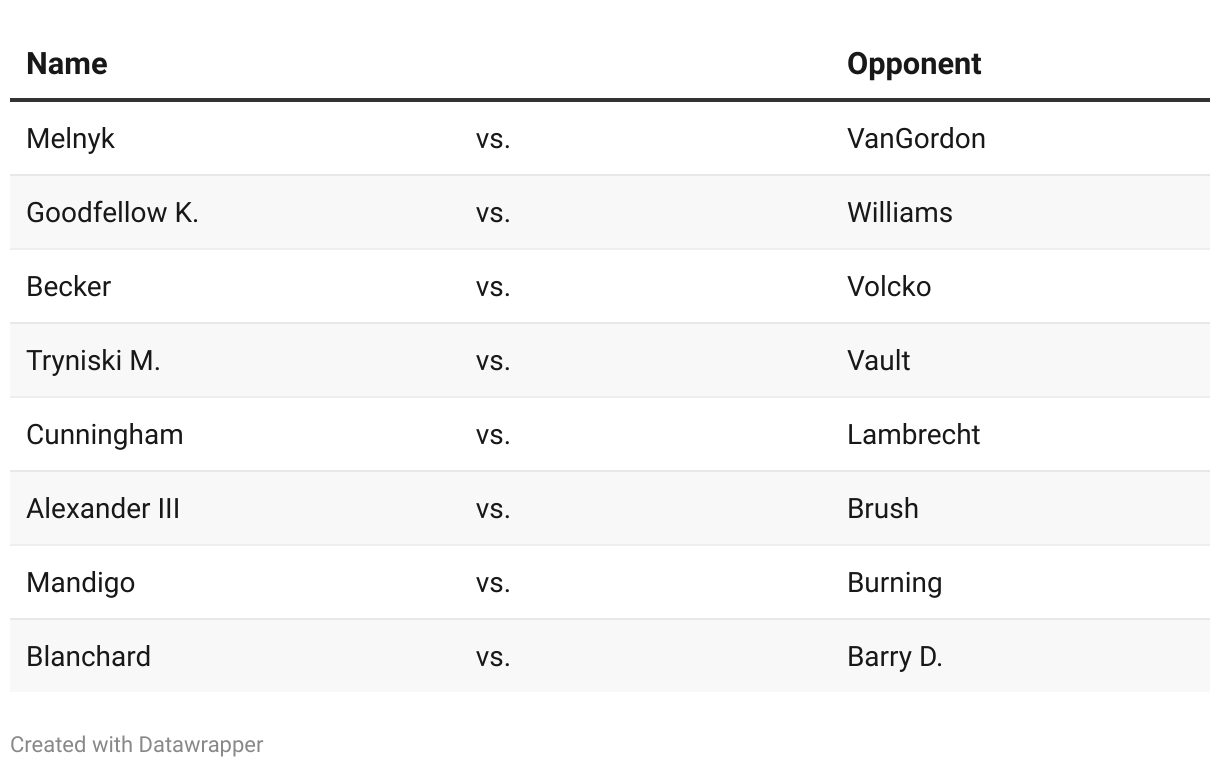Click the Burning opponent entry
The image size is (1220, 768).
[x=894, y=582]
